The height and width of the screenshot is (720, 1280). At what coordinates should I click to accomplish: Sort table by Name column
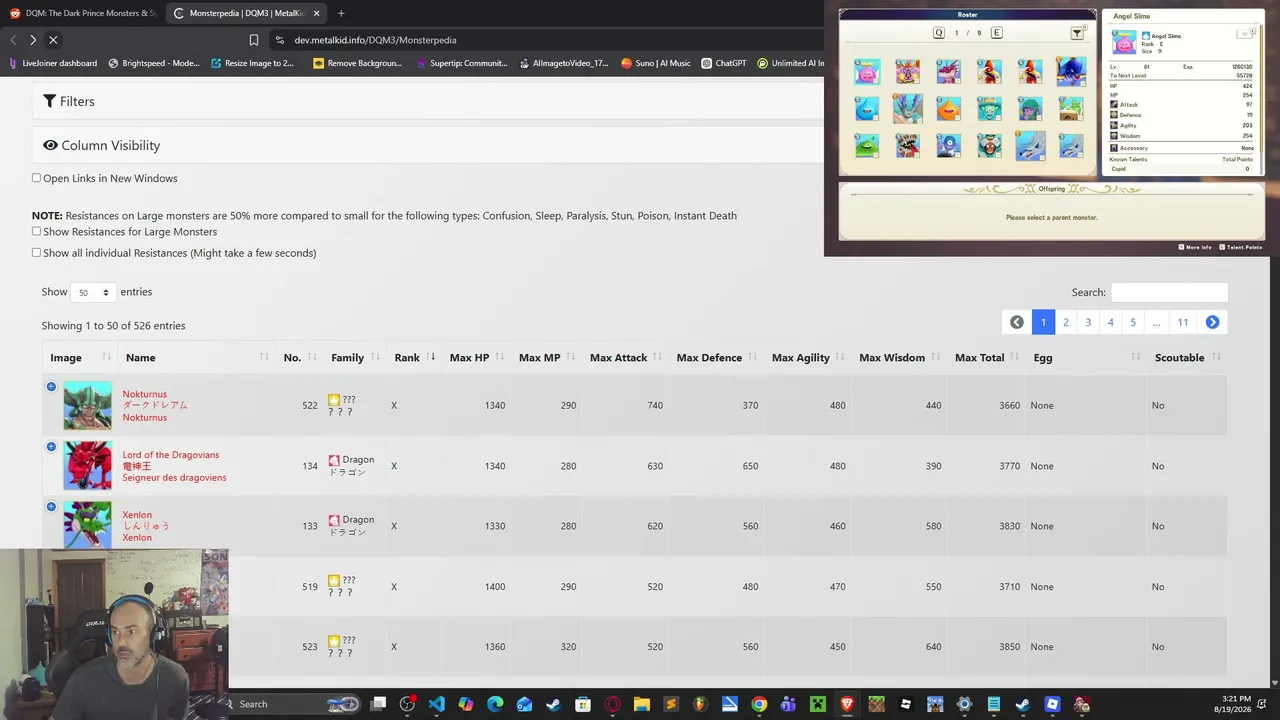(196, 357)
